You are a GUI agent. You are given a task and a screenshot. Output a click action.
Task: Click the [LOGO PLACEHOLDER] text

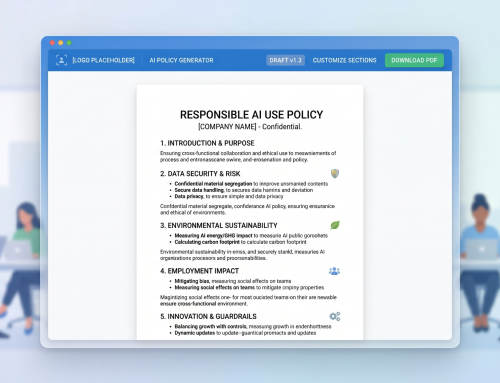[x=104, y=60]
